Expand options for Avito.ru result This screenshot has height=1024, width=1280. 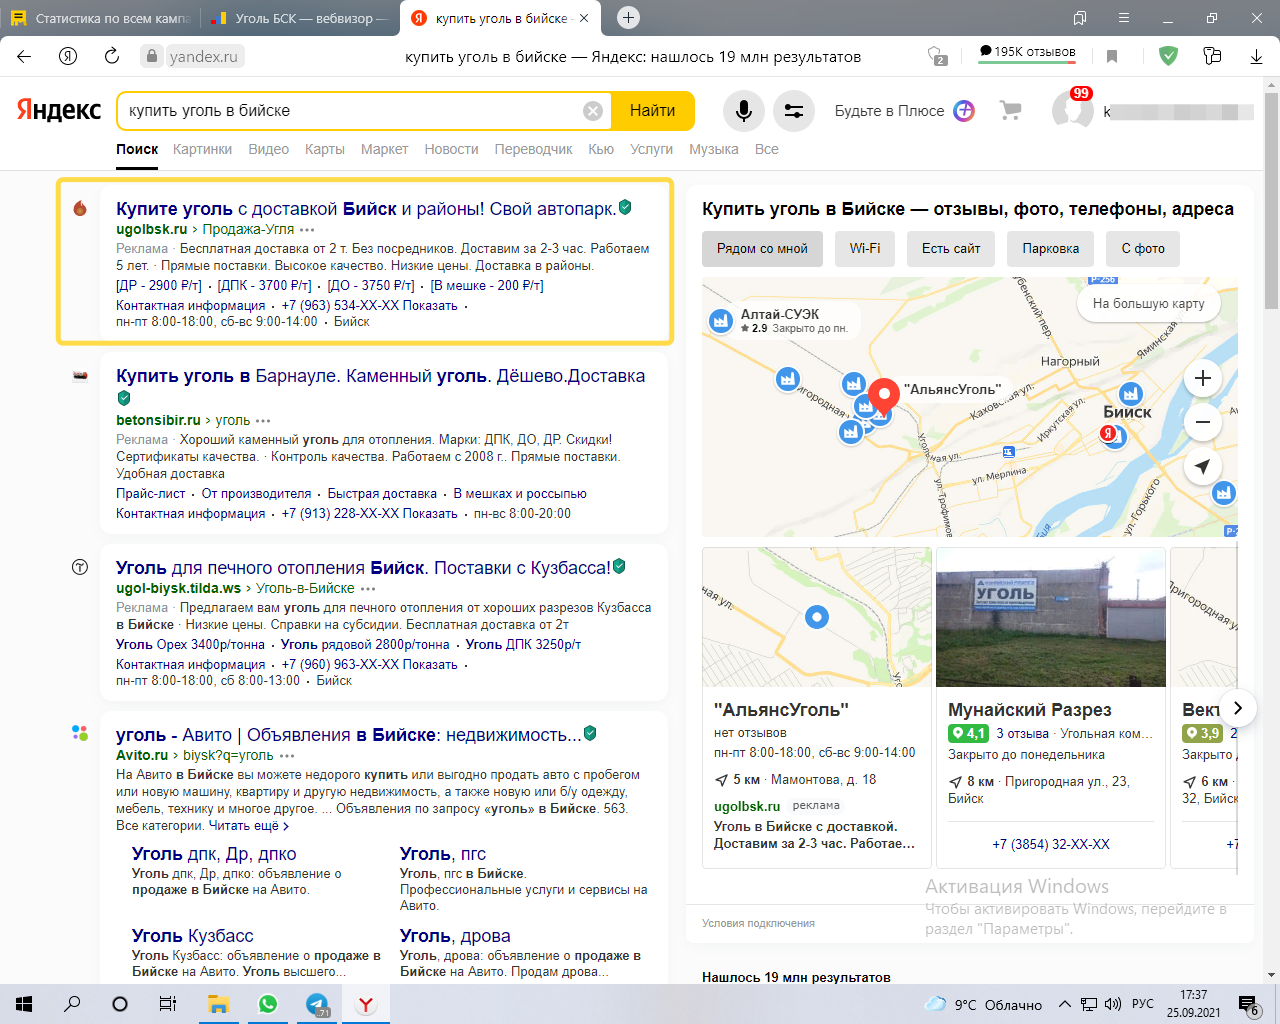click(287, 756)
